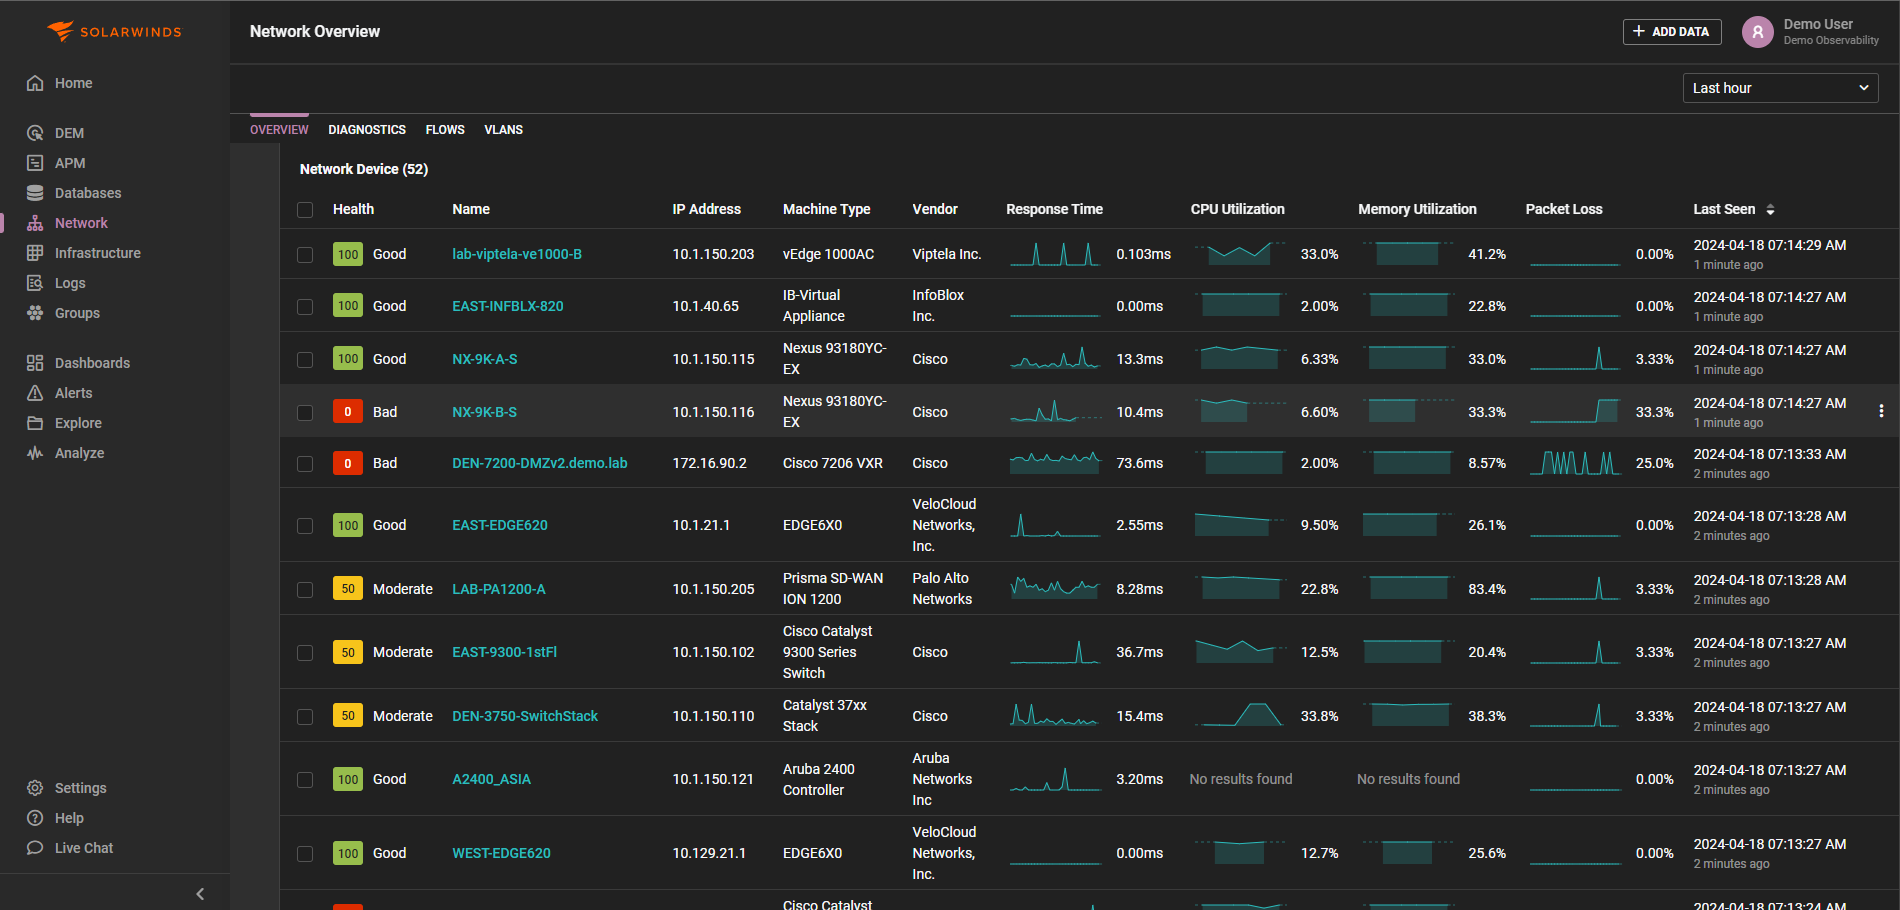Check the NX-9K-B-S row checkbox
The image size is (1900, 910).
point(305,413)
